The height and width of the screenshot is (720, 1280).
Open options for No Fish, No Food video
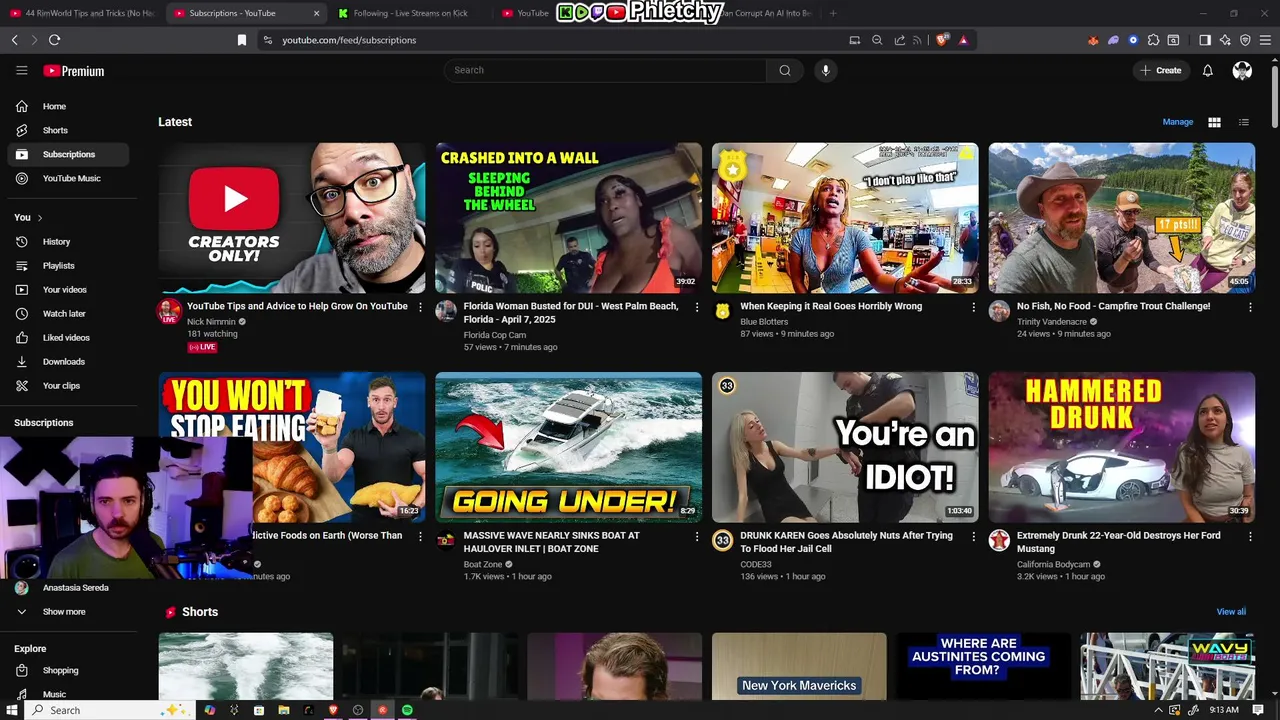click(1250, 307)
